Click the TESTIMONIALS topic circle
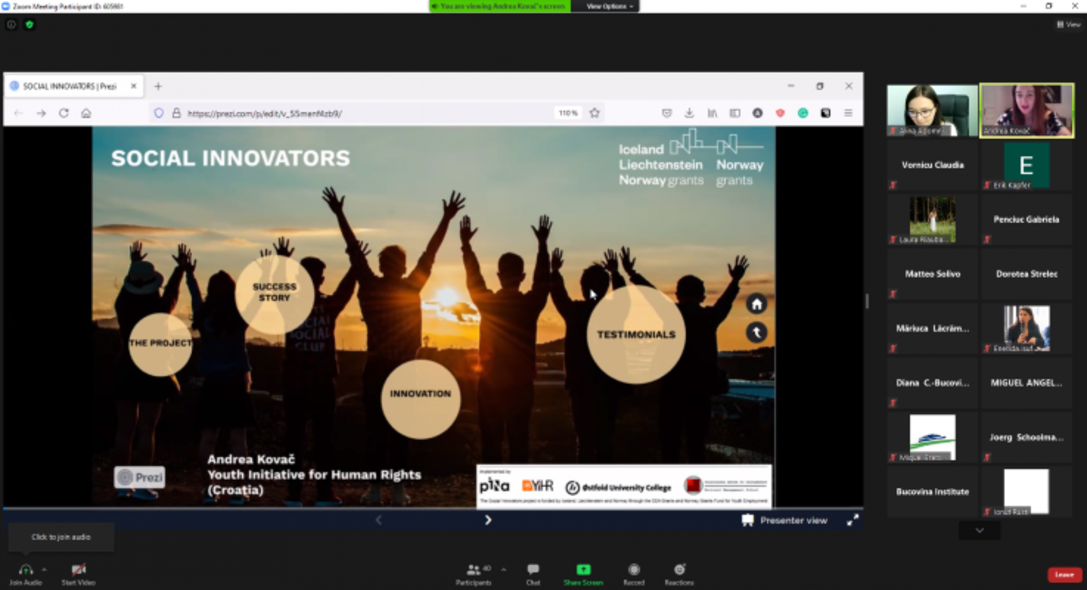Viewport: 1087px width, 590px height. coord(636,335)
